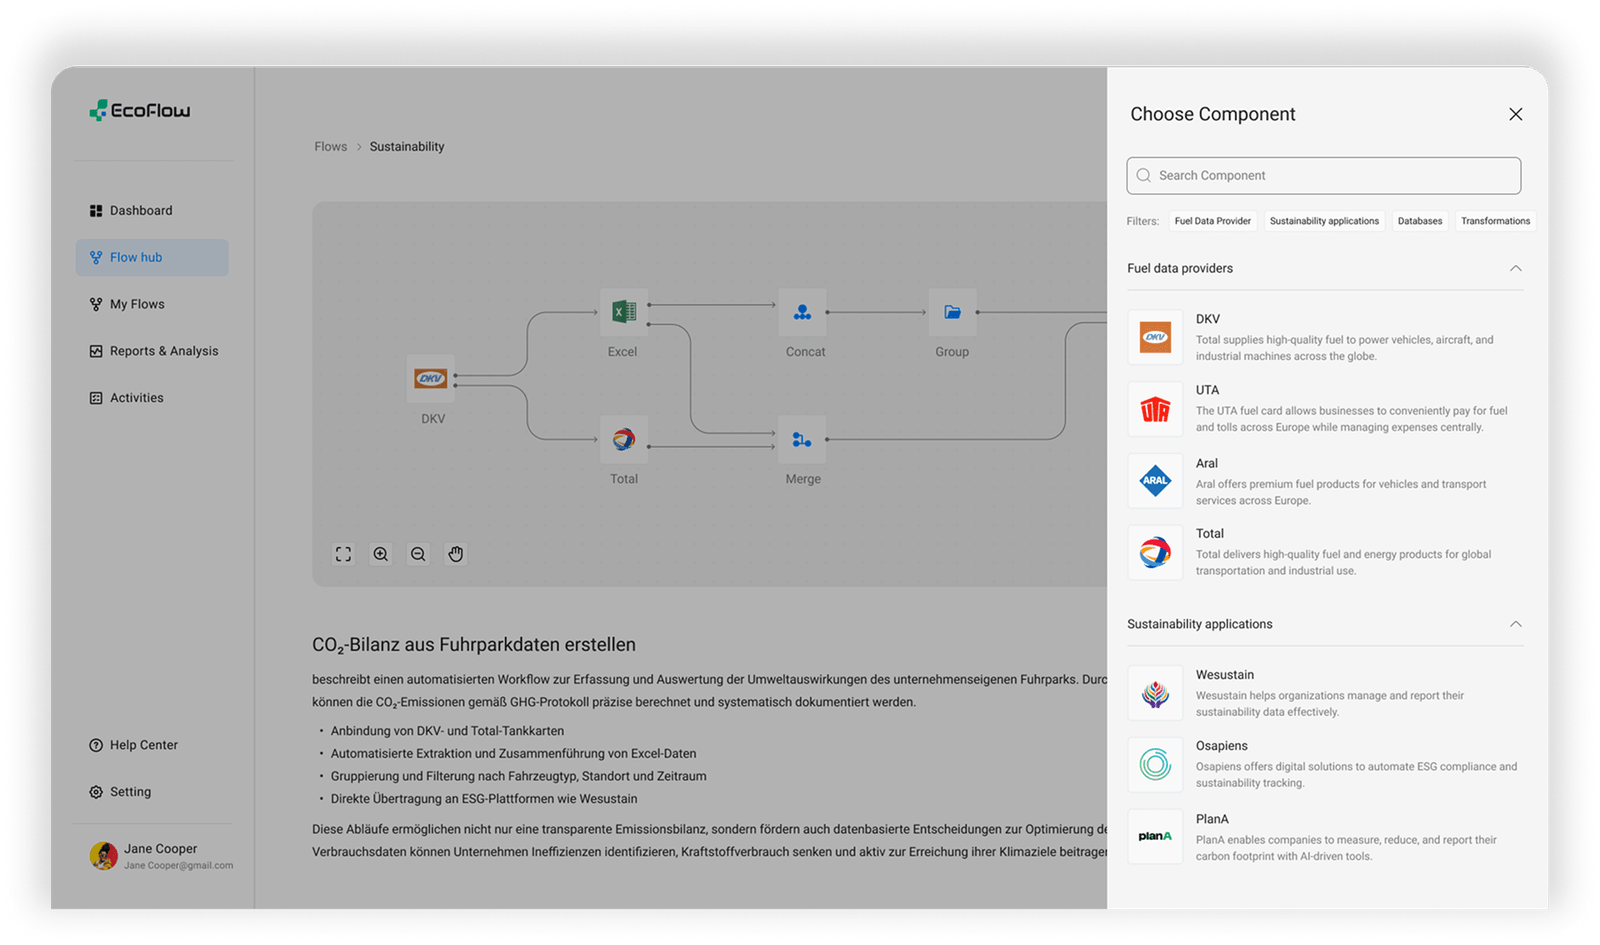This screenshot has width=1600, height=945.
Task: Click the Setting gear icon
Action: (96, 792)
